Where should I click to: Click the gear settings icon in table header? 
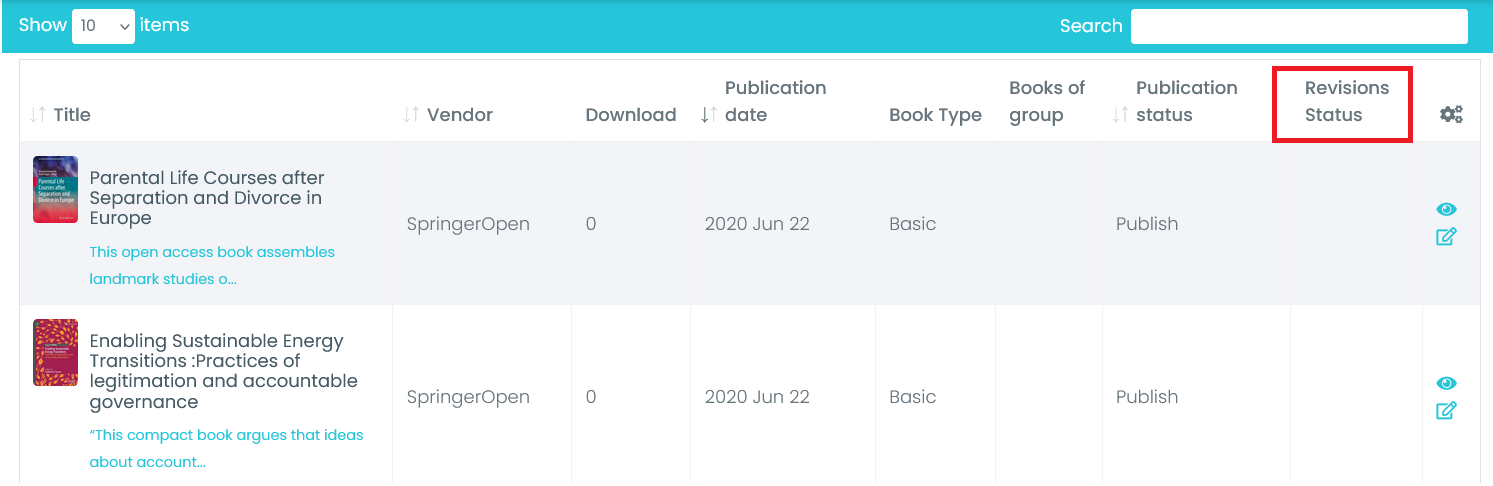coord(1451,115)
